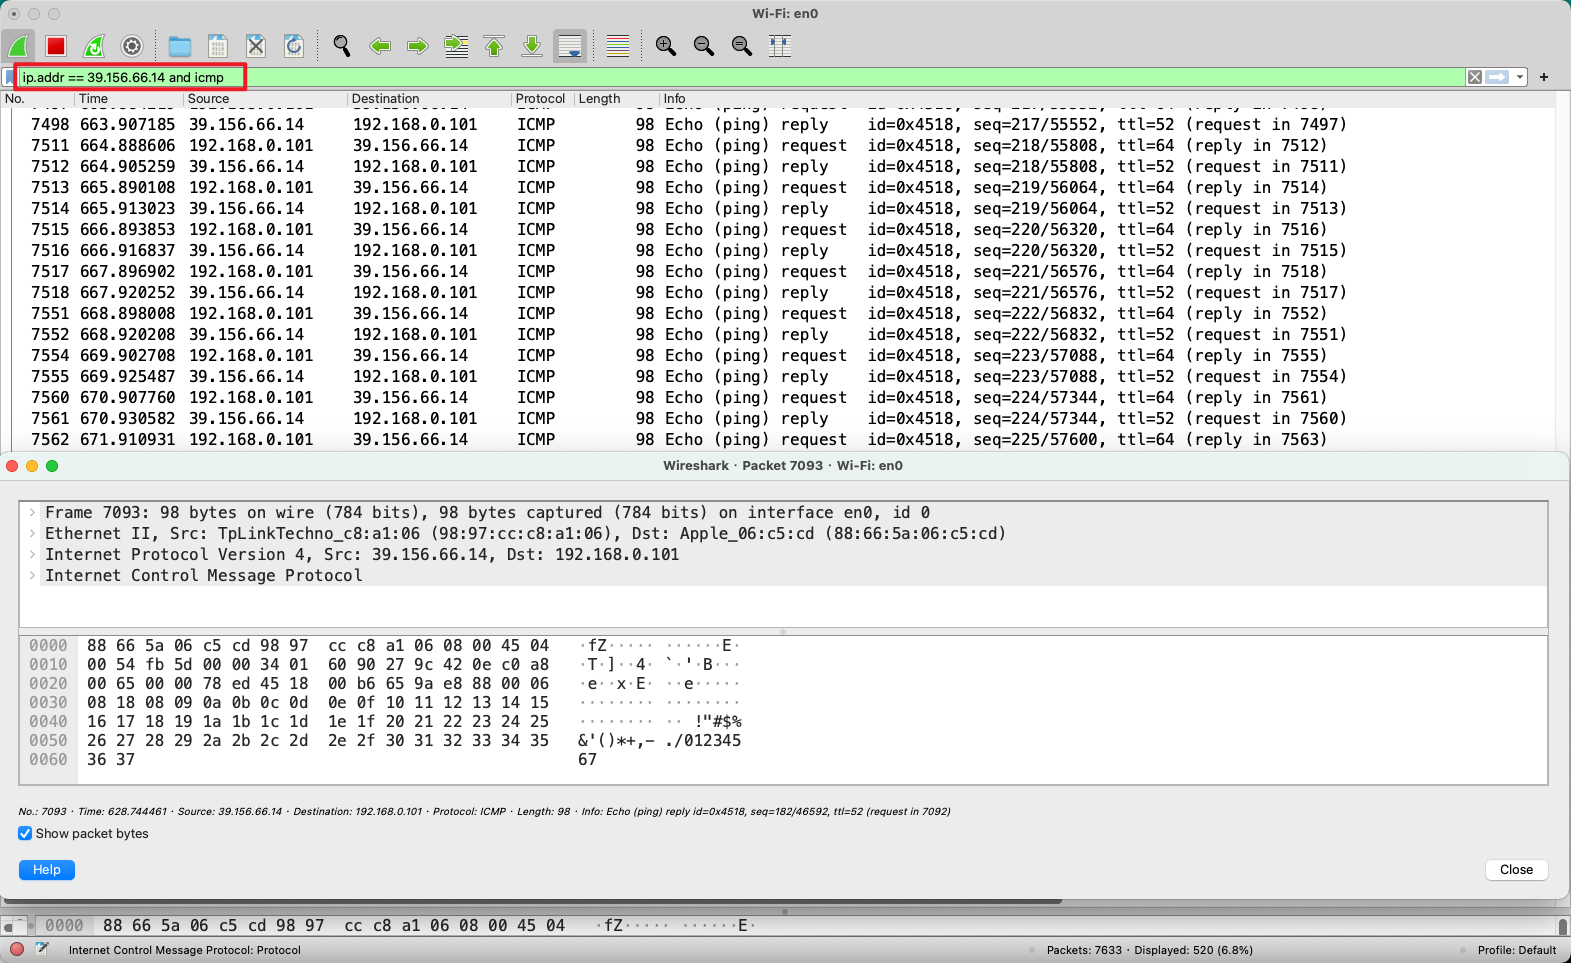Open the recent display filters dropdown
This screenshot has width=1571, height=963.
click(1520, 77)
